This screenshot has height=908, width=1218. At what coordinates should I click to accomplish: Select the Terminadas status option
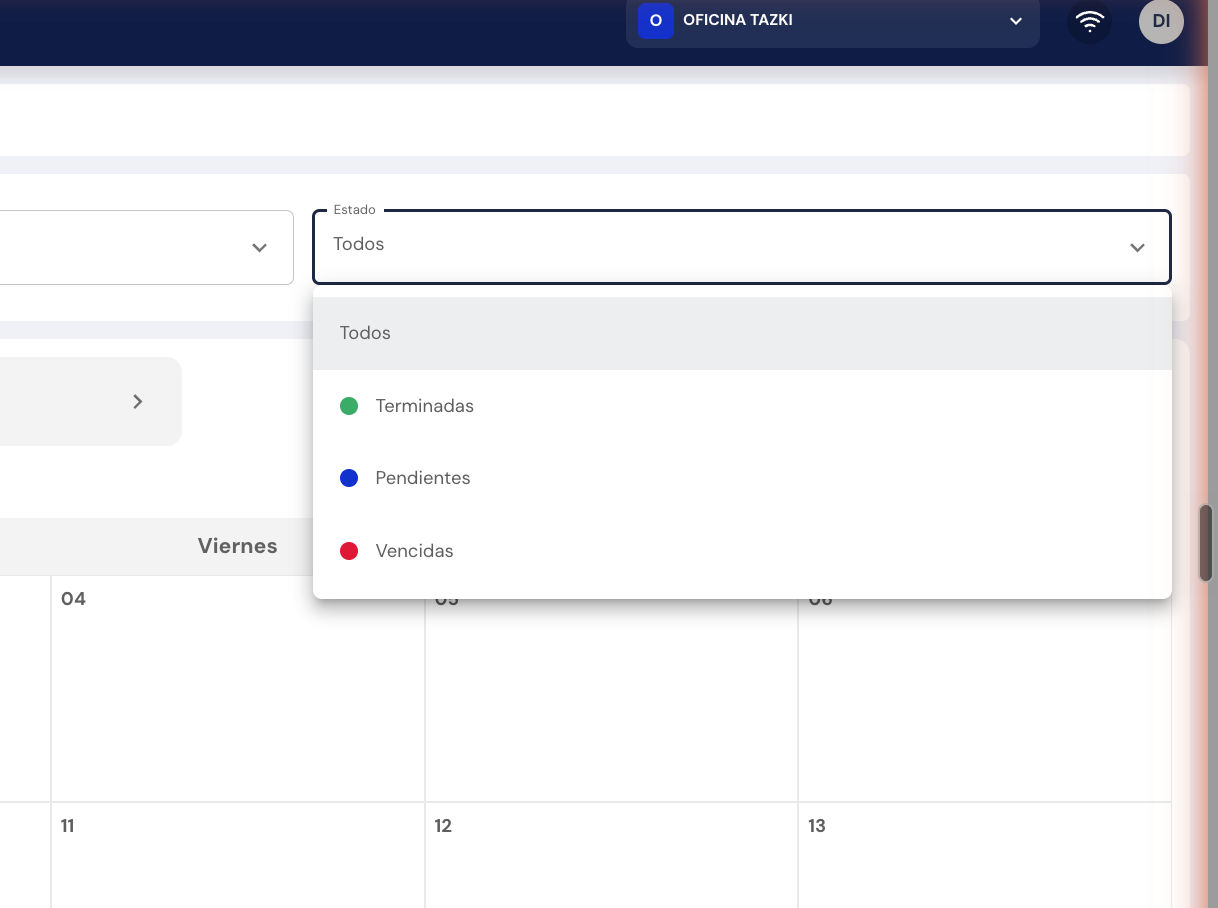[x=742, y=406]
